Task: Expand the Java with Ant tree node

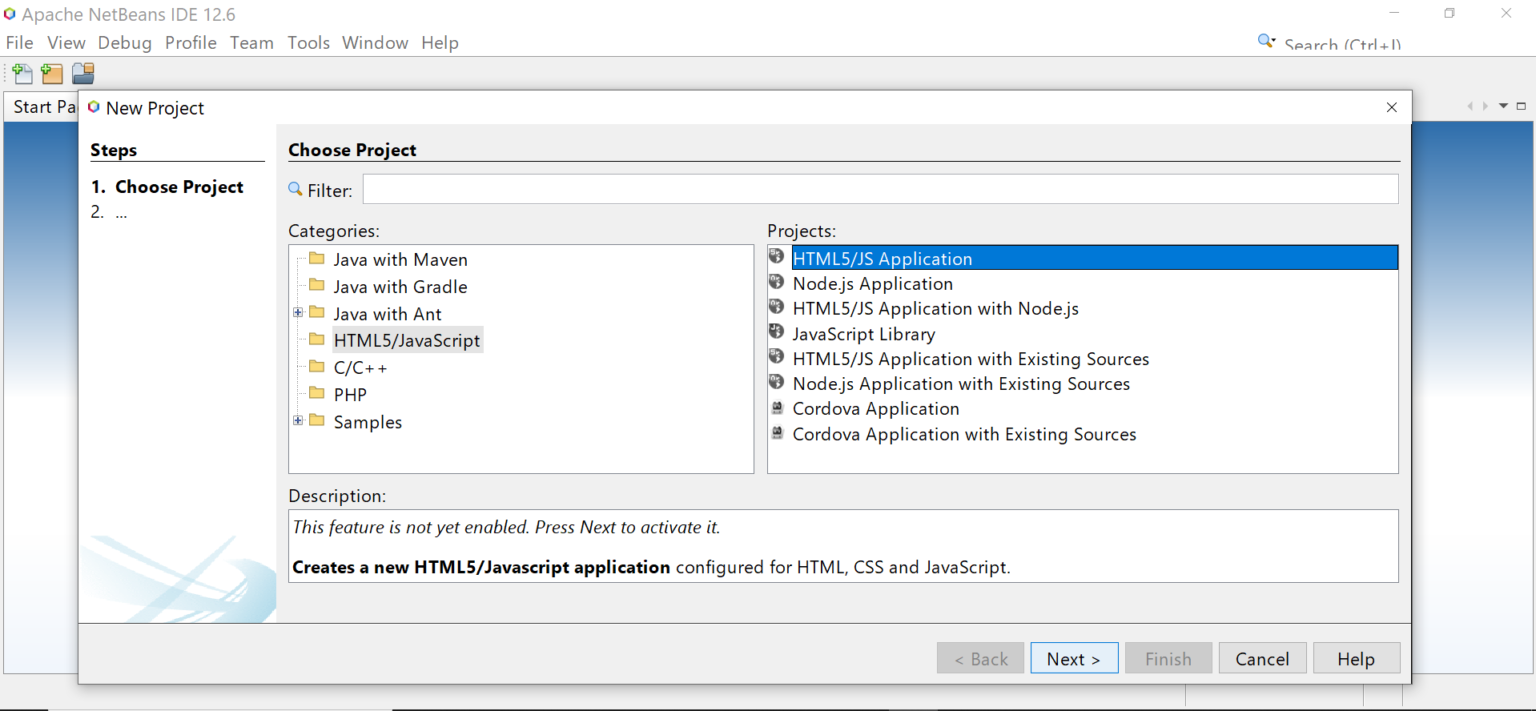Action: tap(297, 312)
